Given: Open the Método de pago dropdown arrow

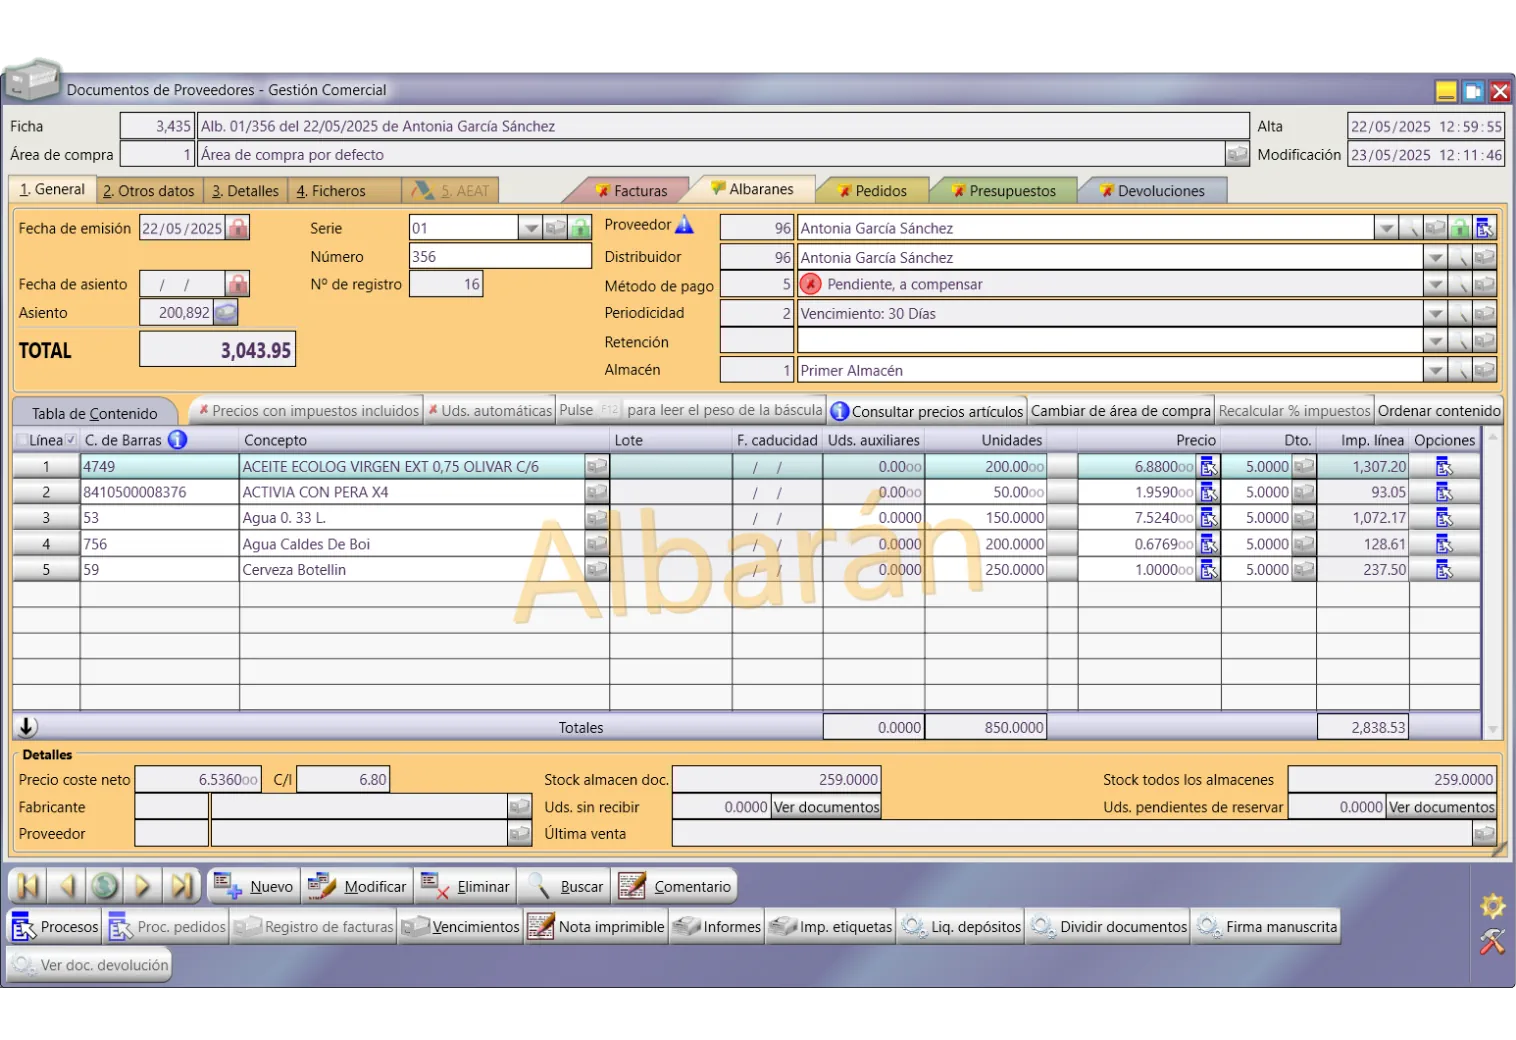Looking at the screenshot, I should (1435, 285).
